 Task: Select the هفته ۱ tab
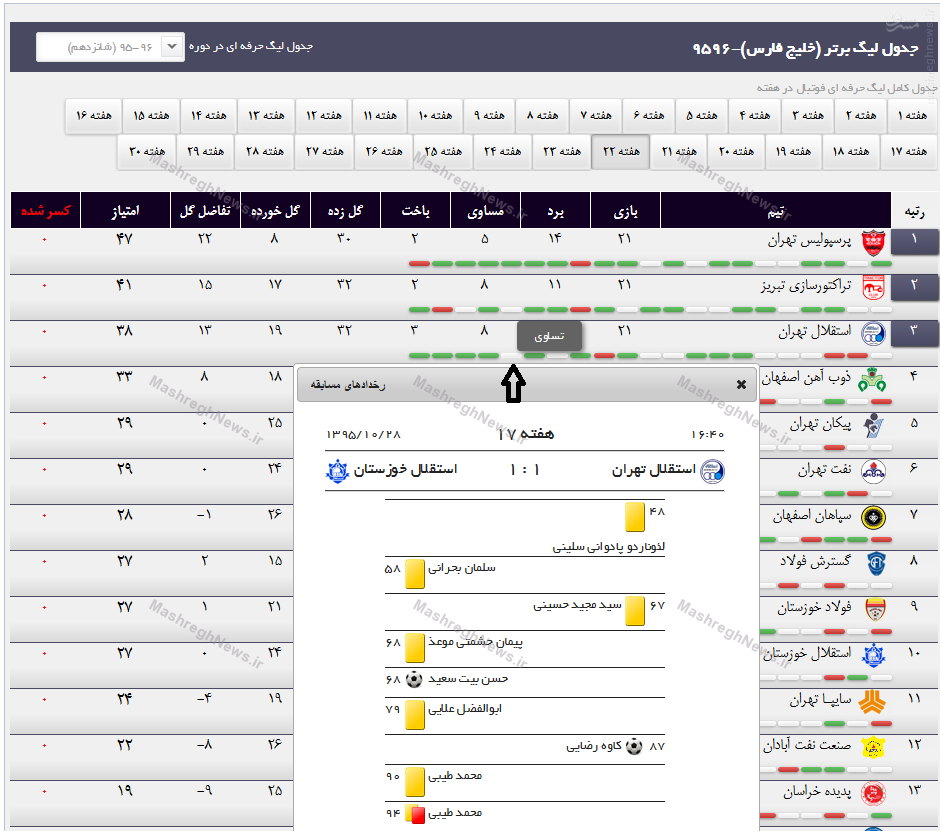(912, 116)
